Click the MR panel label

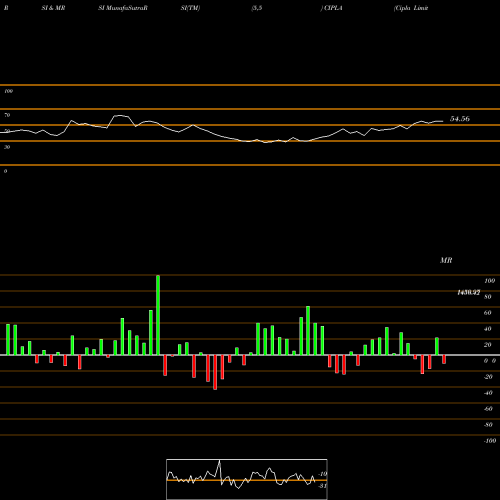pos(446,260)
